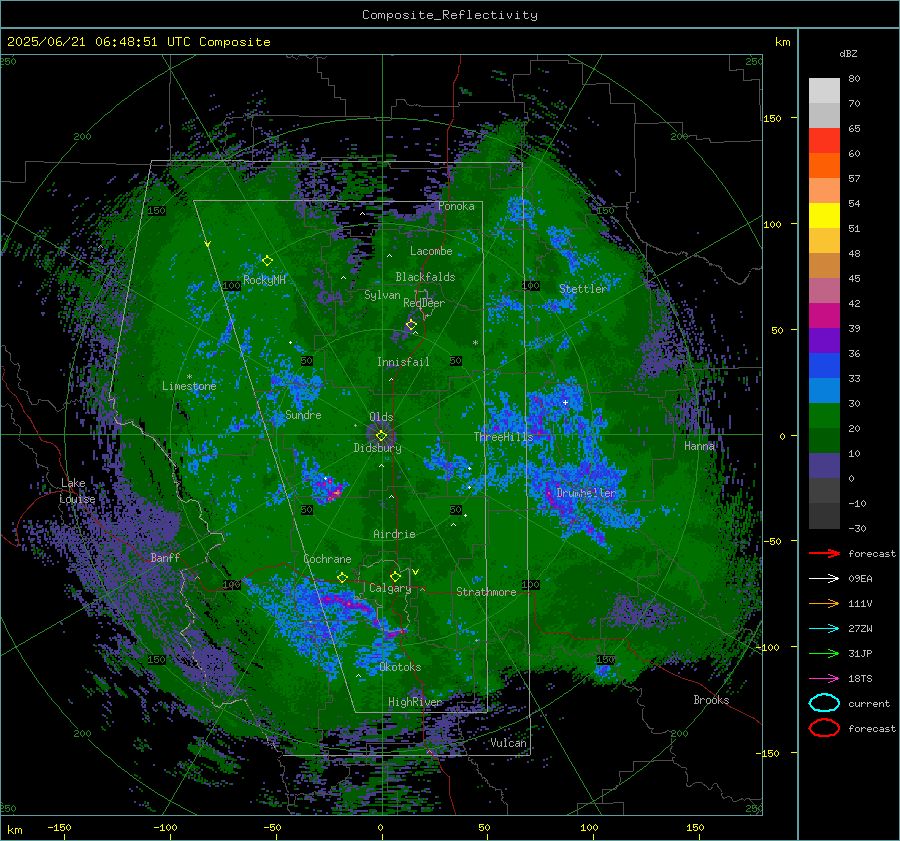The image size is (900, 841).
Task: Pick the red 65–60 dBZ color swatch
Action: click(824, 141)
